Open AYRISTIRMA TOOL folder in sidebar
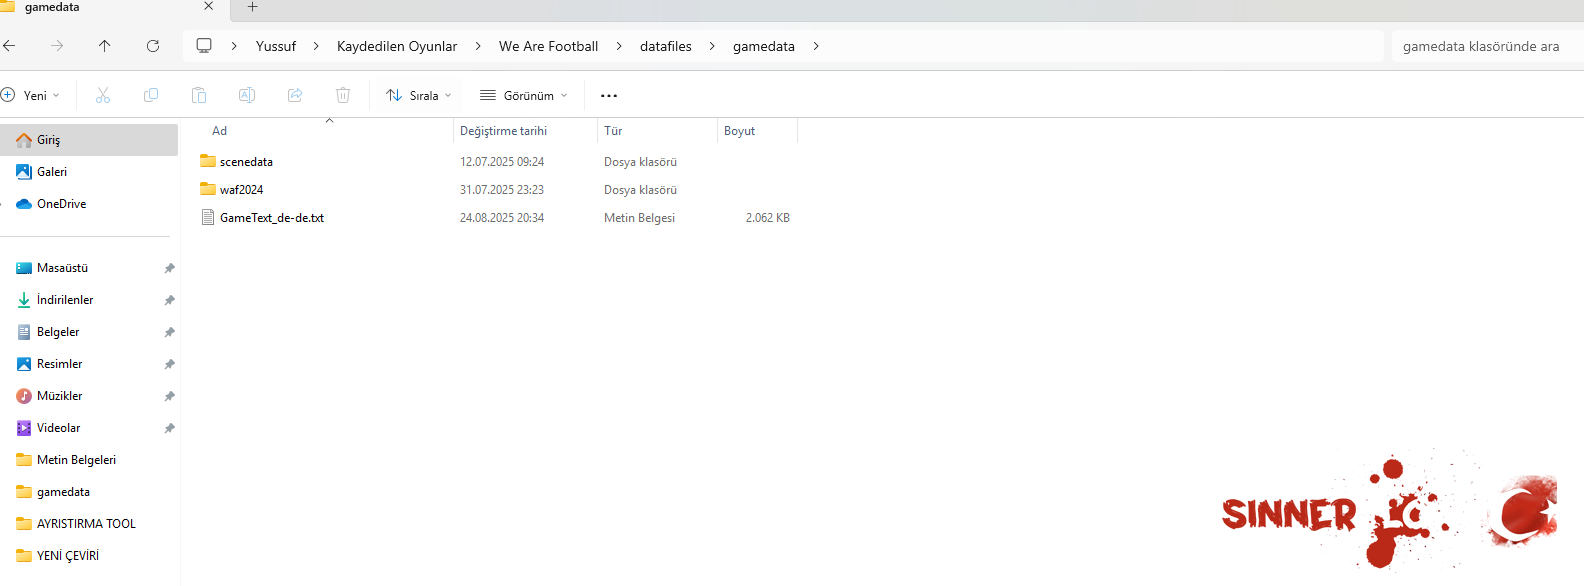The image size is (1584, 586). point(86,523)
